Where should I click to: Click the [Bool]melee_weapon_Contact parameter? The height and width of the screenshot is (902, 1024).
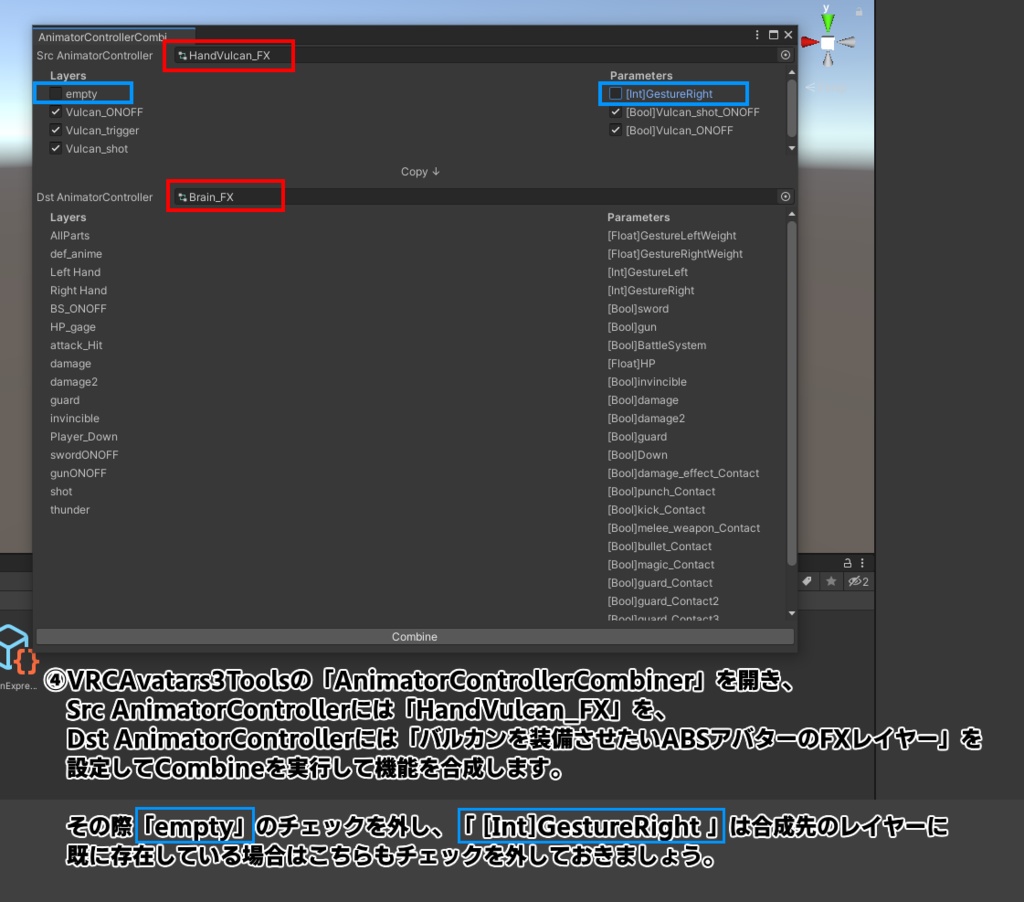(684, 528)
